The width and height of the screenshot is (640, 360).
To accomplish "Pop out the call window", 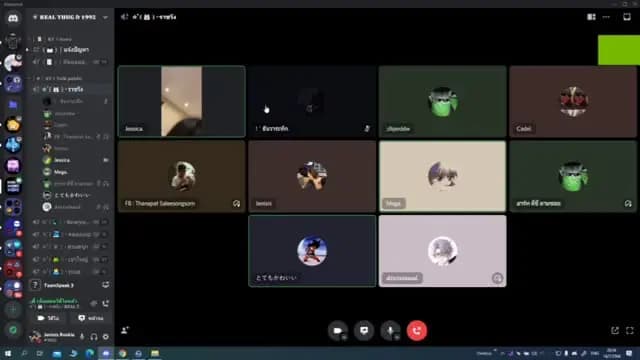I will pyautogui.click(x=615, y=330).
